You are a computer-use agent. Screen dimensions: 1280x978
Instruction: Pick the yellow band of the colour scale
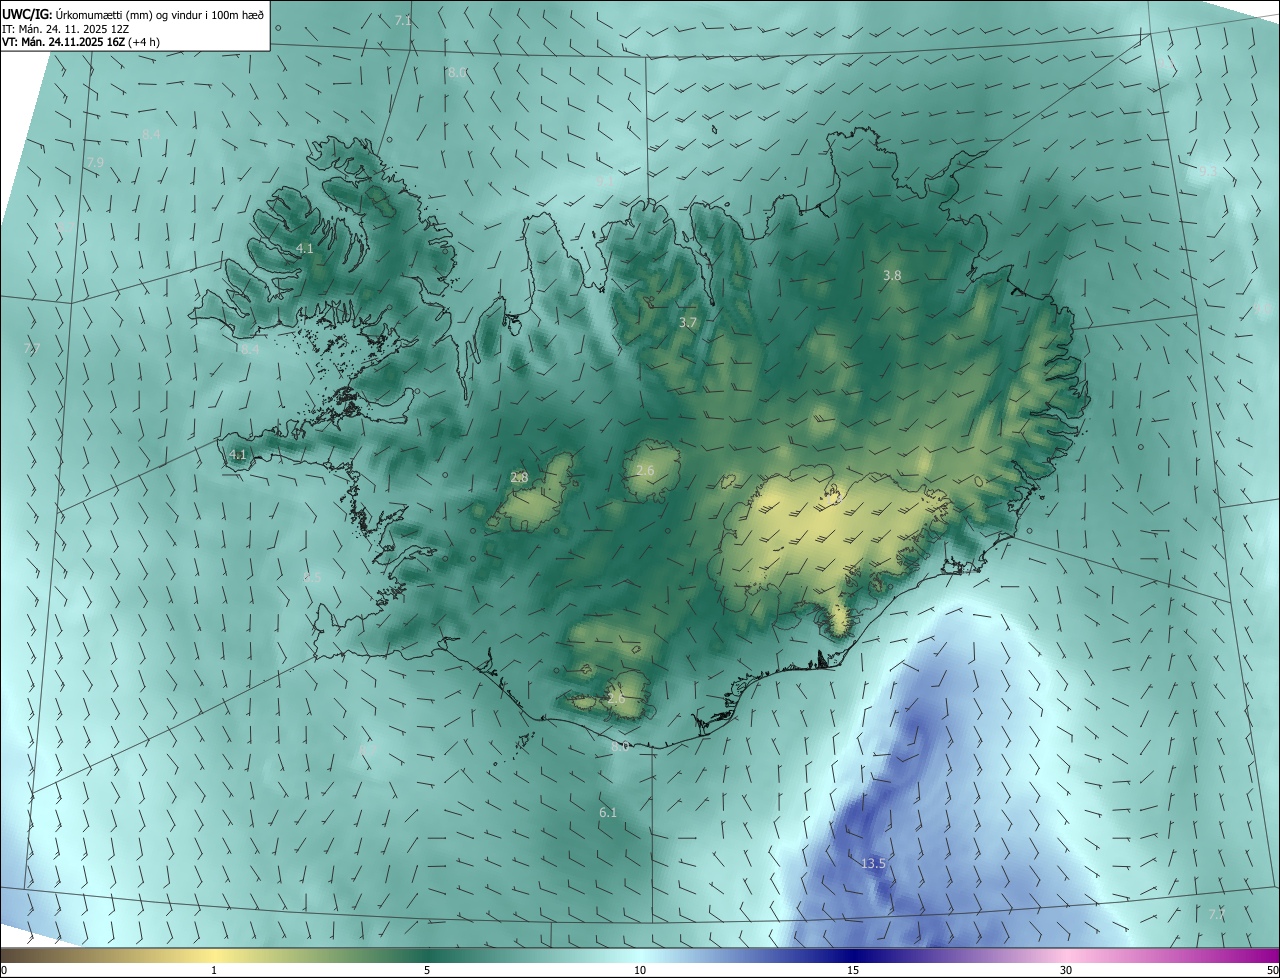click(x=214, y=955)
